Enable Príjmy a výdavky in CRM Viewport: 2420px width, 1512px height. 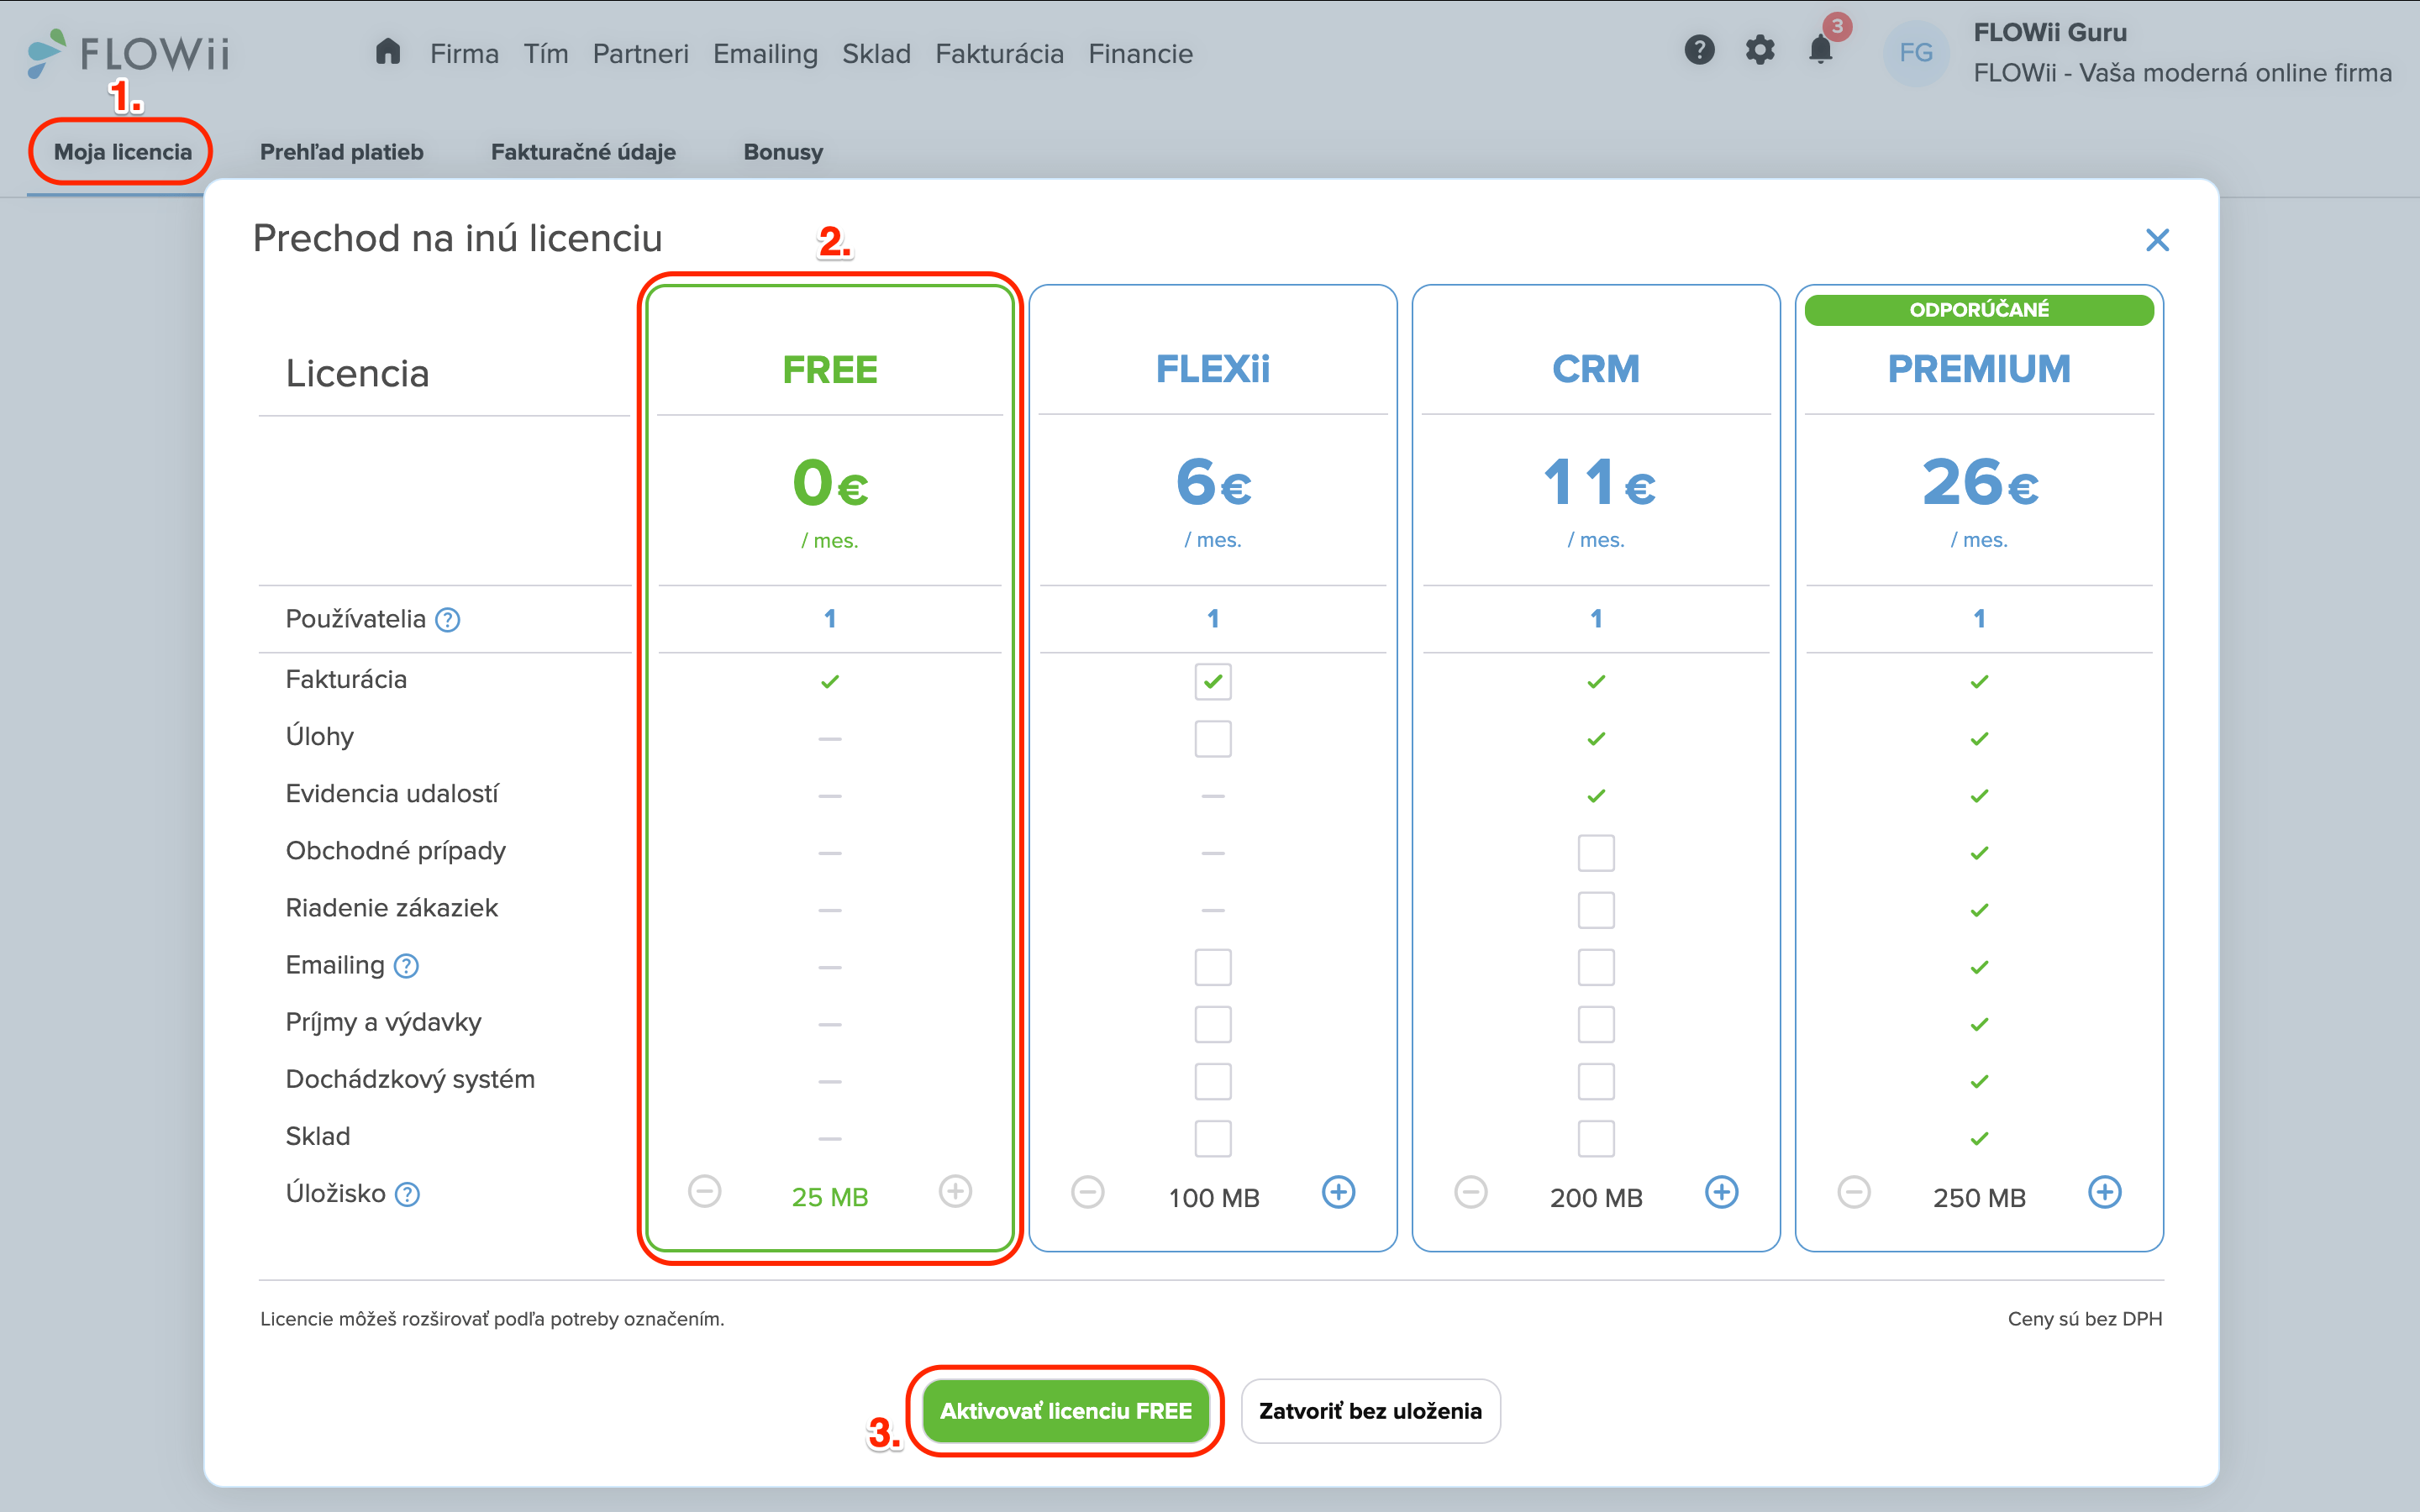coord(1596,1024)
